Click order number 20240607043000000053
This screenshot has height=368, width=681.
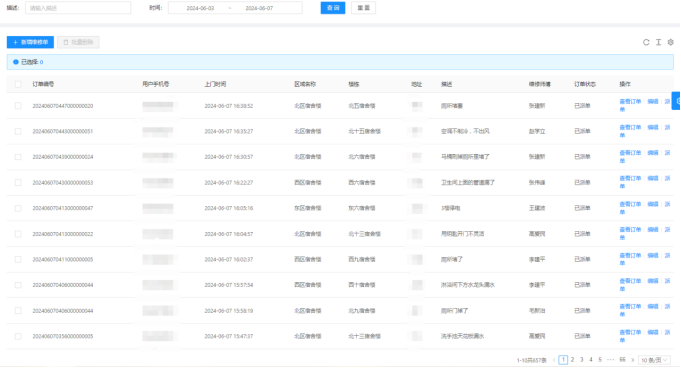pos(63,183)
